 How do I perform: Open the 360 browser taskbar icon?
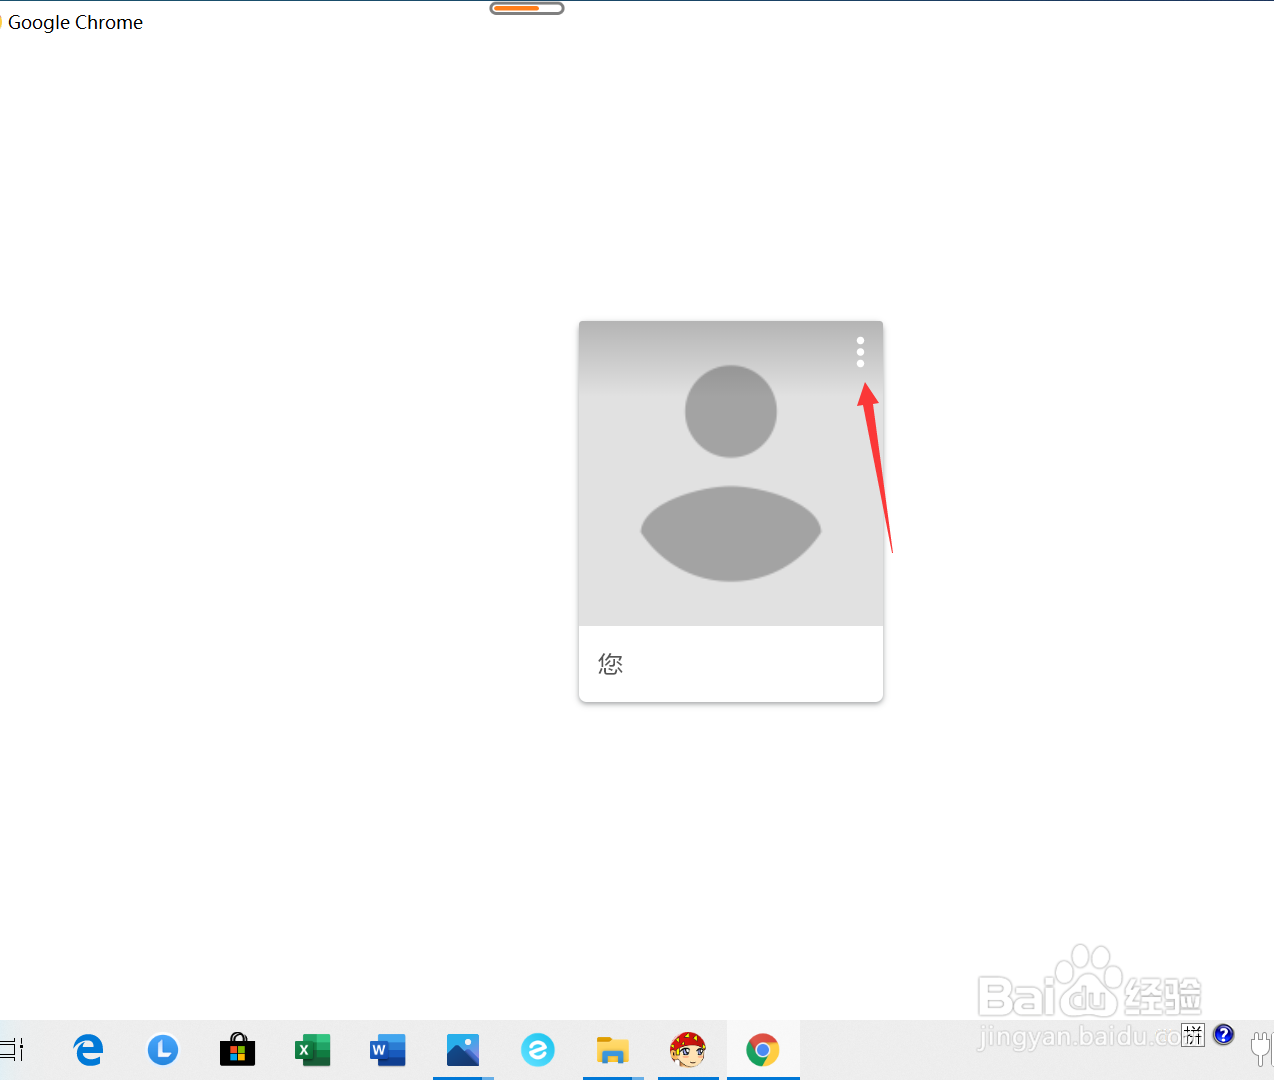tap(538, 1050)
